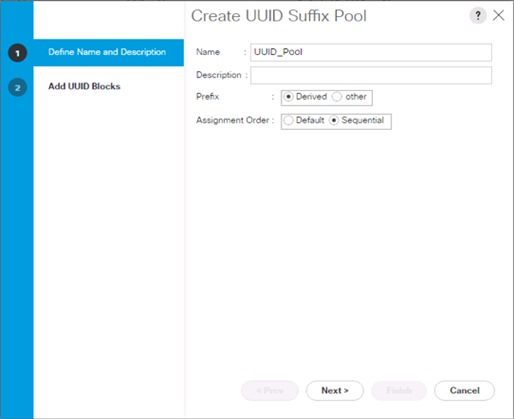Click the greyed-out Prev button

(x=270, y=391)
